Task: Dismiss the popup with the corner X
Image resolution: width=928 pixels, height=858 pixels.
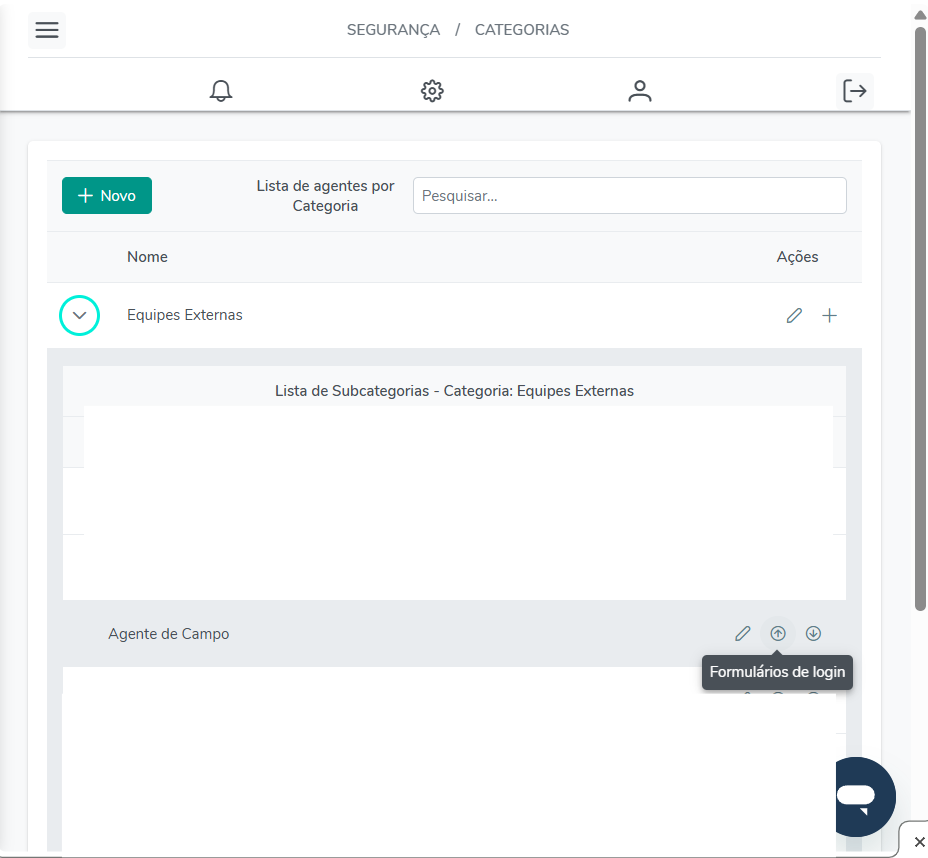Action: coord(919,842)
